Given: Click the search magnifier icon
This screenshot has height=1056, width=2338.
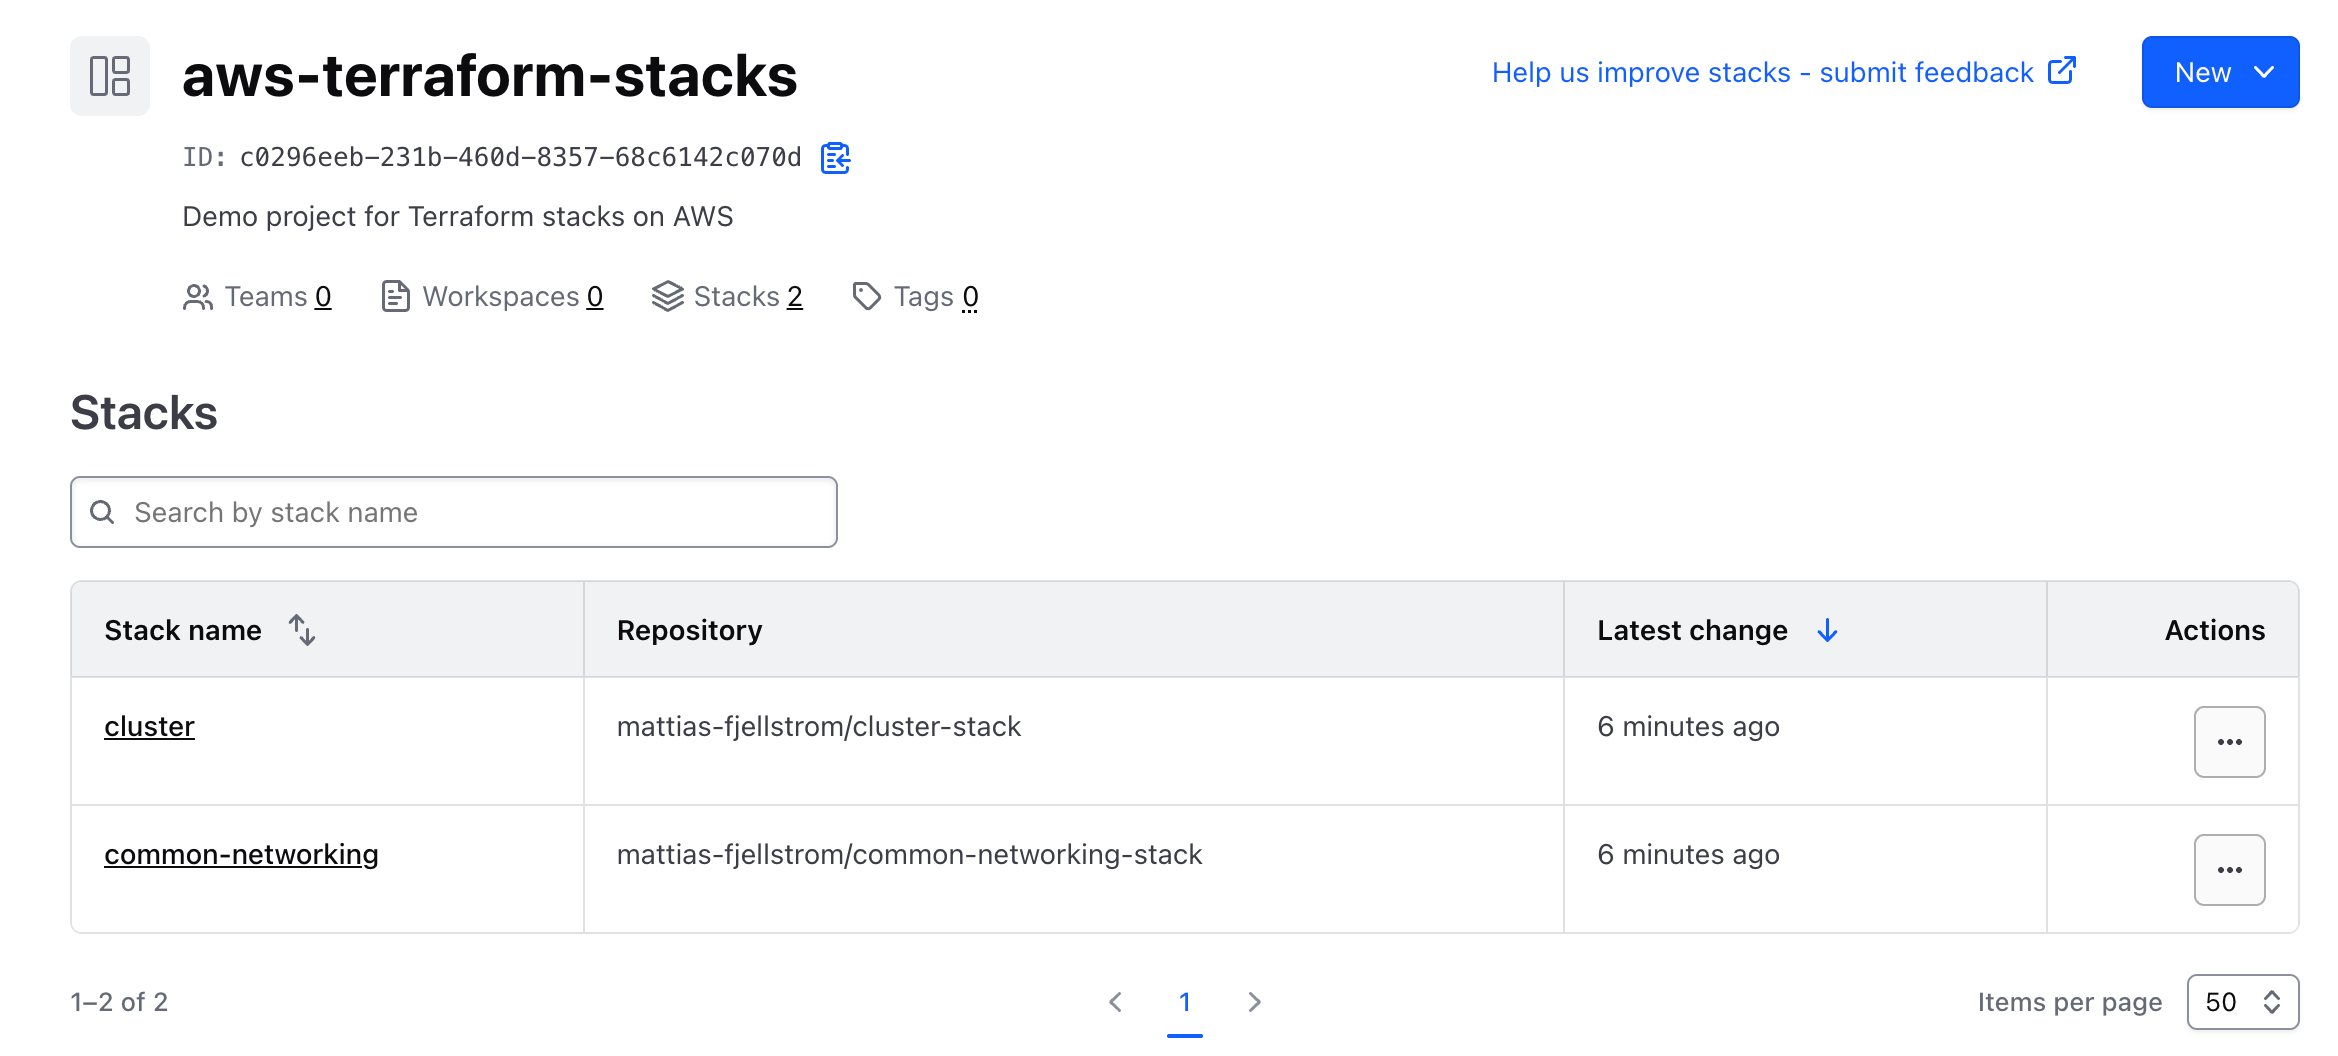Looking at the screenshot, I should point(103,511).
